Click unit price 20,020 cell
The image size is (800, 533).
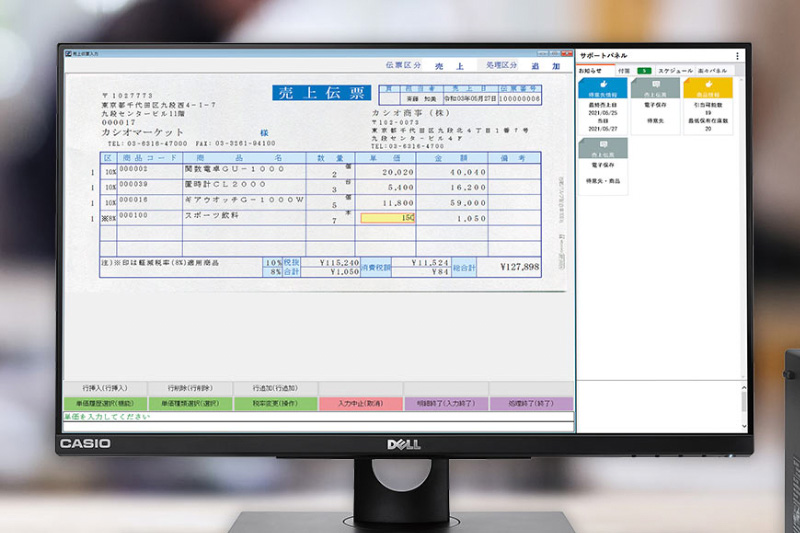[385, 171]
